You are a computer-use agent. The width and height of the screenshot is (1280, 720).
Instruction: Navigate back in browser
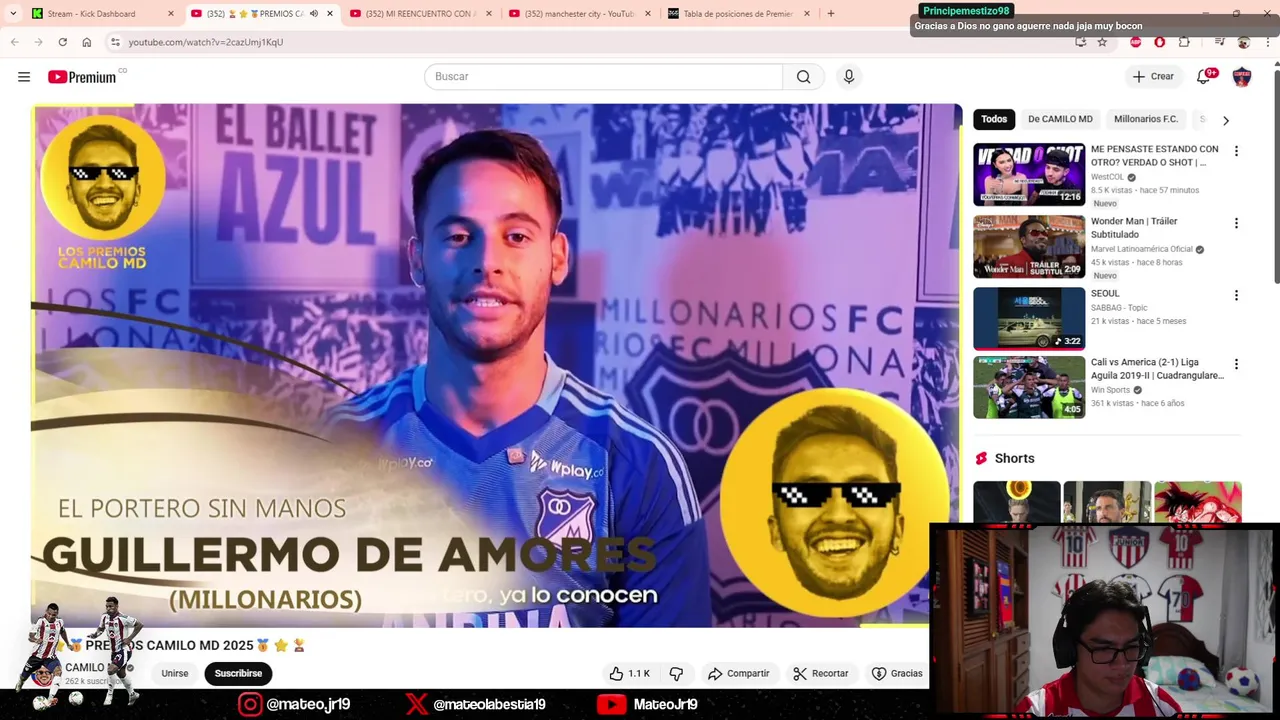tap(14, 42)
